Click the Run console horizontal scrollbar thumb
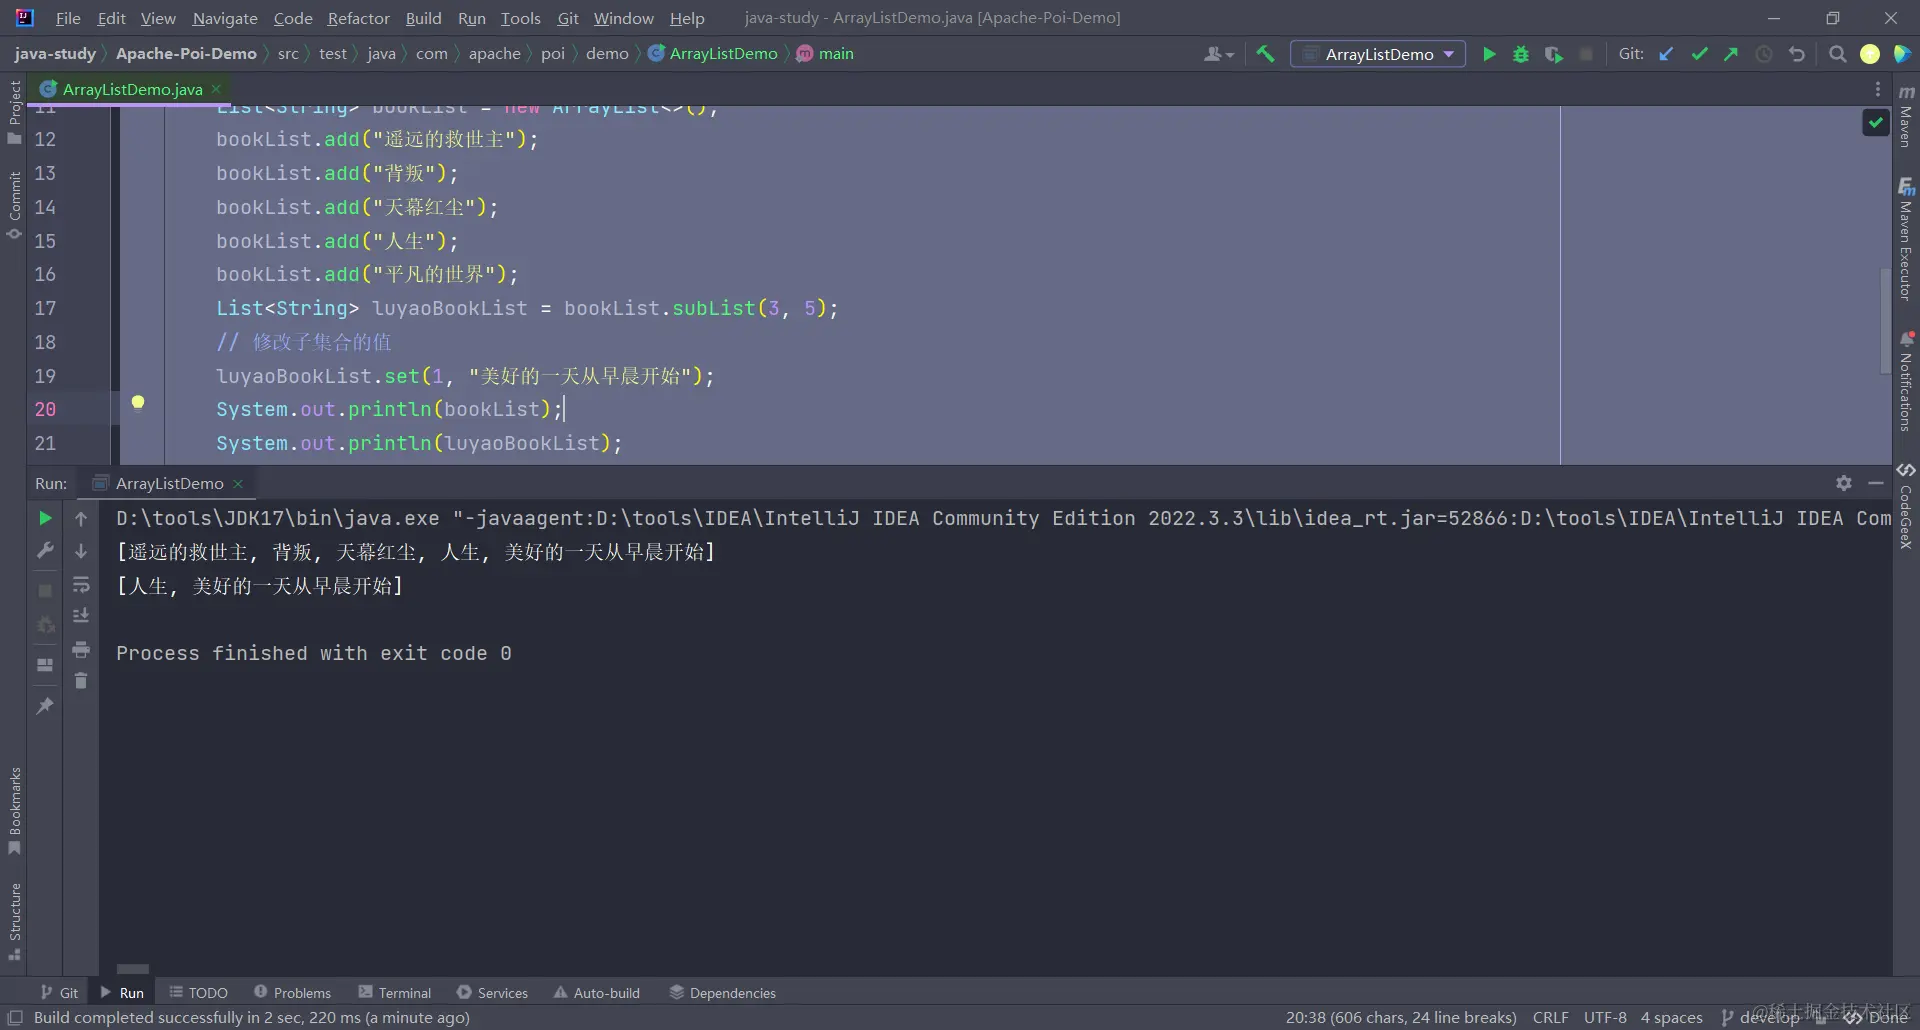The image size is (1920, 1030). (133, 968)
